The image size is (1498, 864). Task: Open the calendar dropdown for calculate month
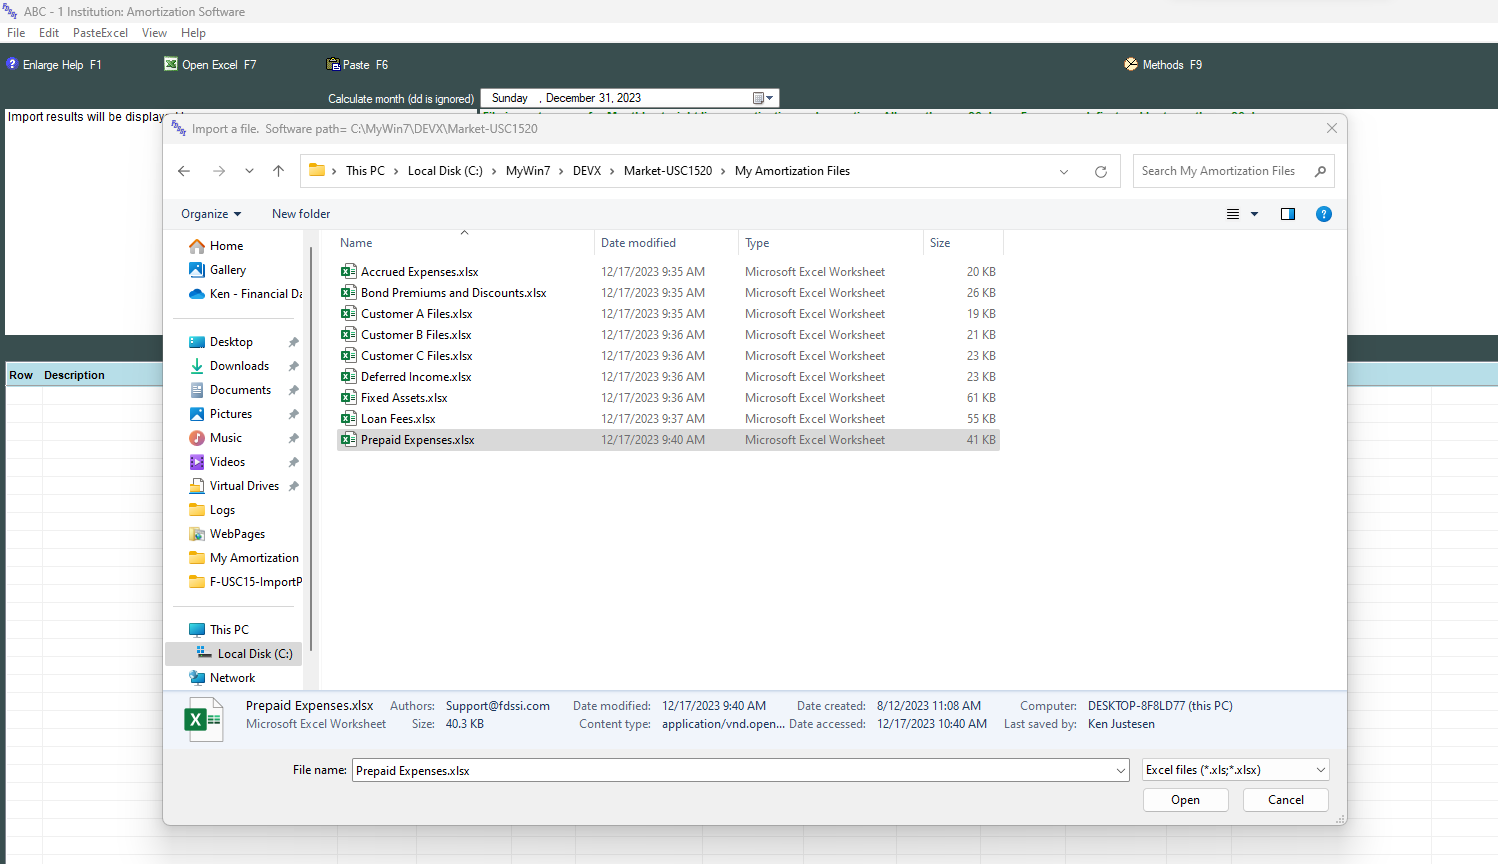(x=763, y=98)
